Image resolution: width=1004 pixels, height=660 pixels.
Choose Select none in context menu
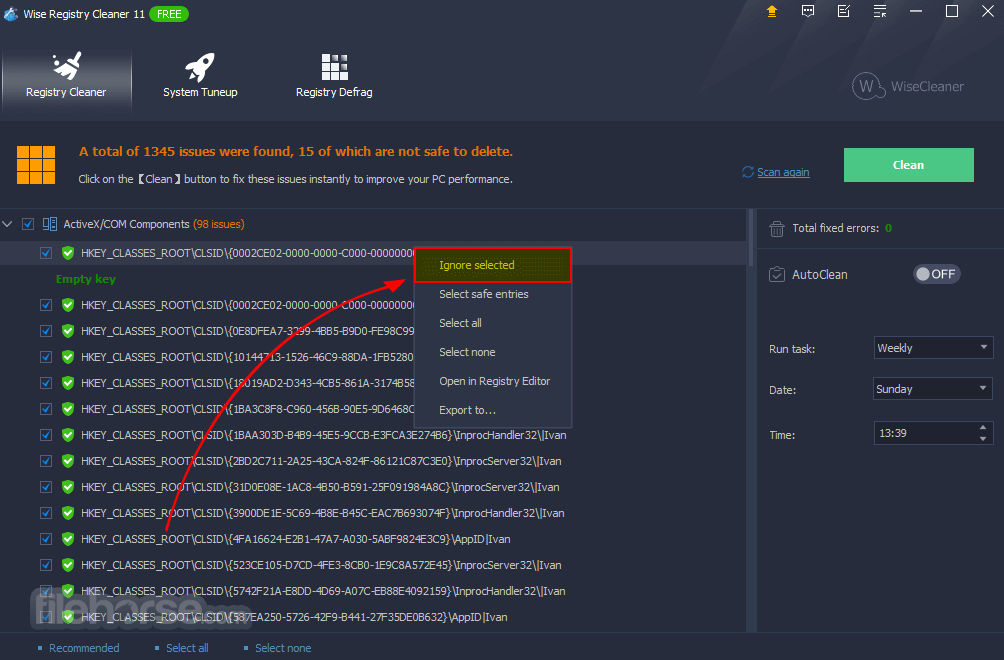coord(493,352)
